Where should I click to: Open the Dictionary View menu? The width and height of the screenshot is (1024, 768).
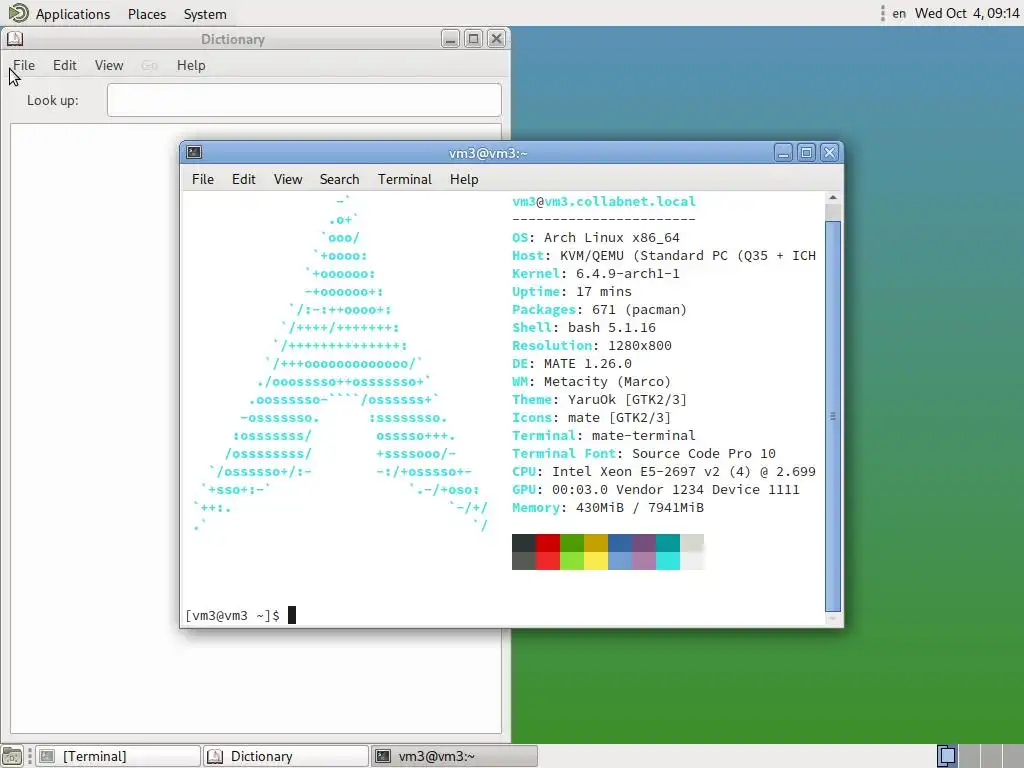point(108,65)
